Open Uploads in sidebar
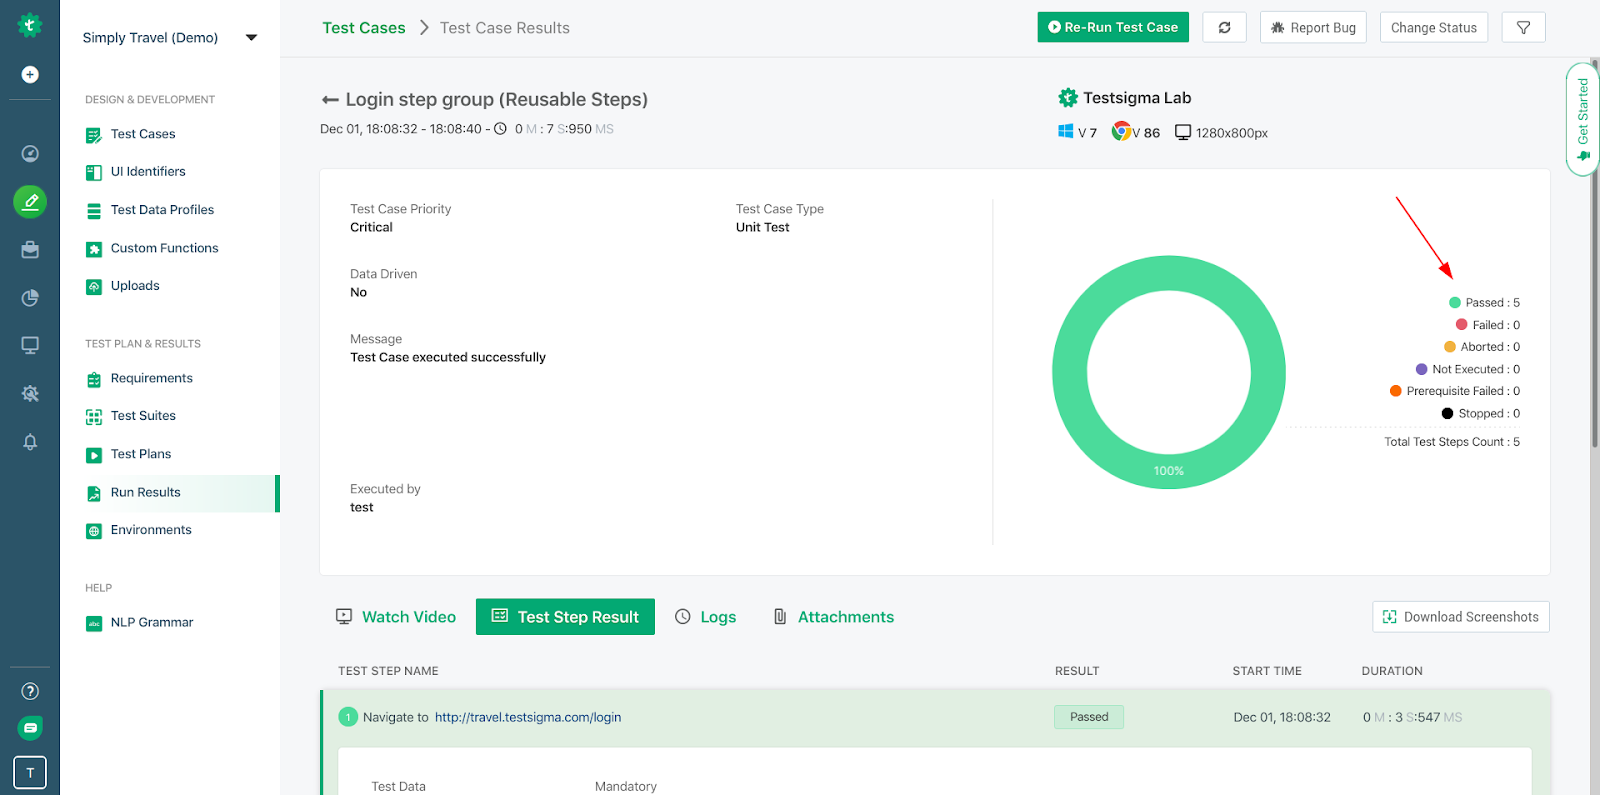 click(135, 286)
